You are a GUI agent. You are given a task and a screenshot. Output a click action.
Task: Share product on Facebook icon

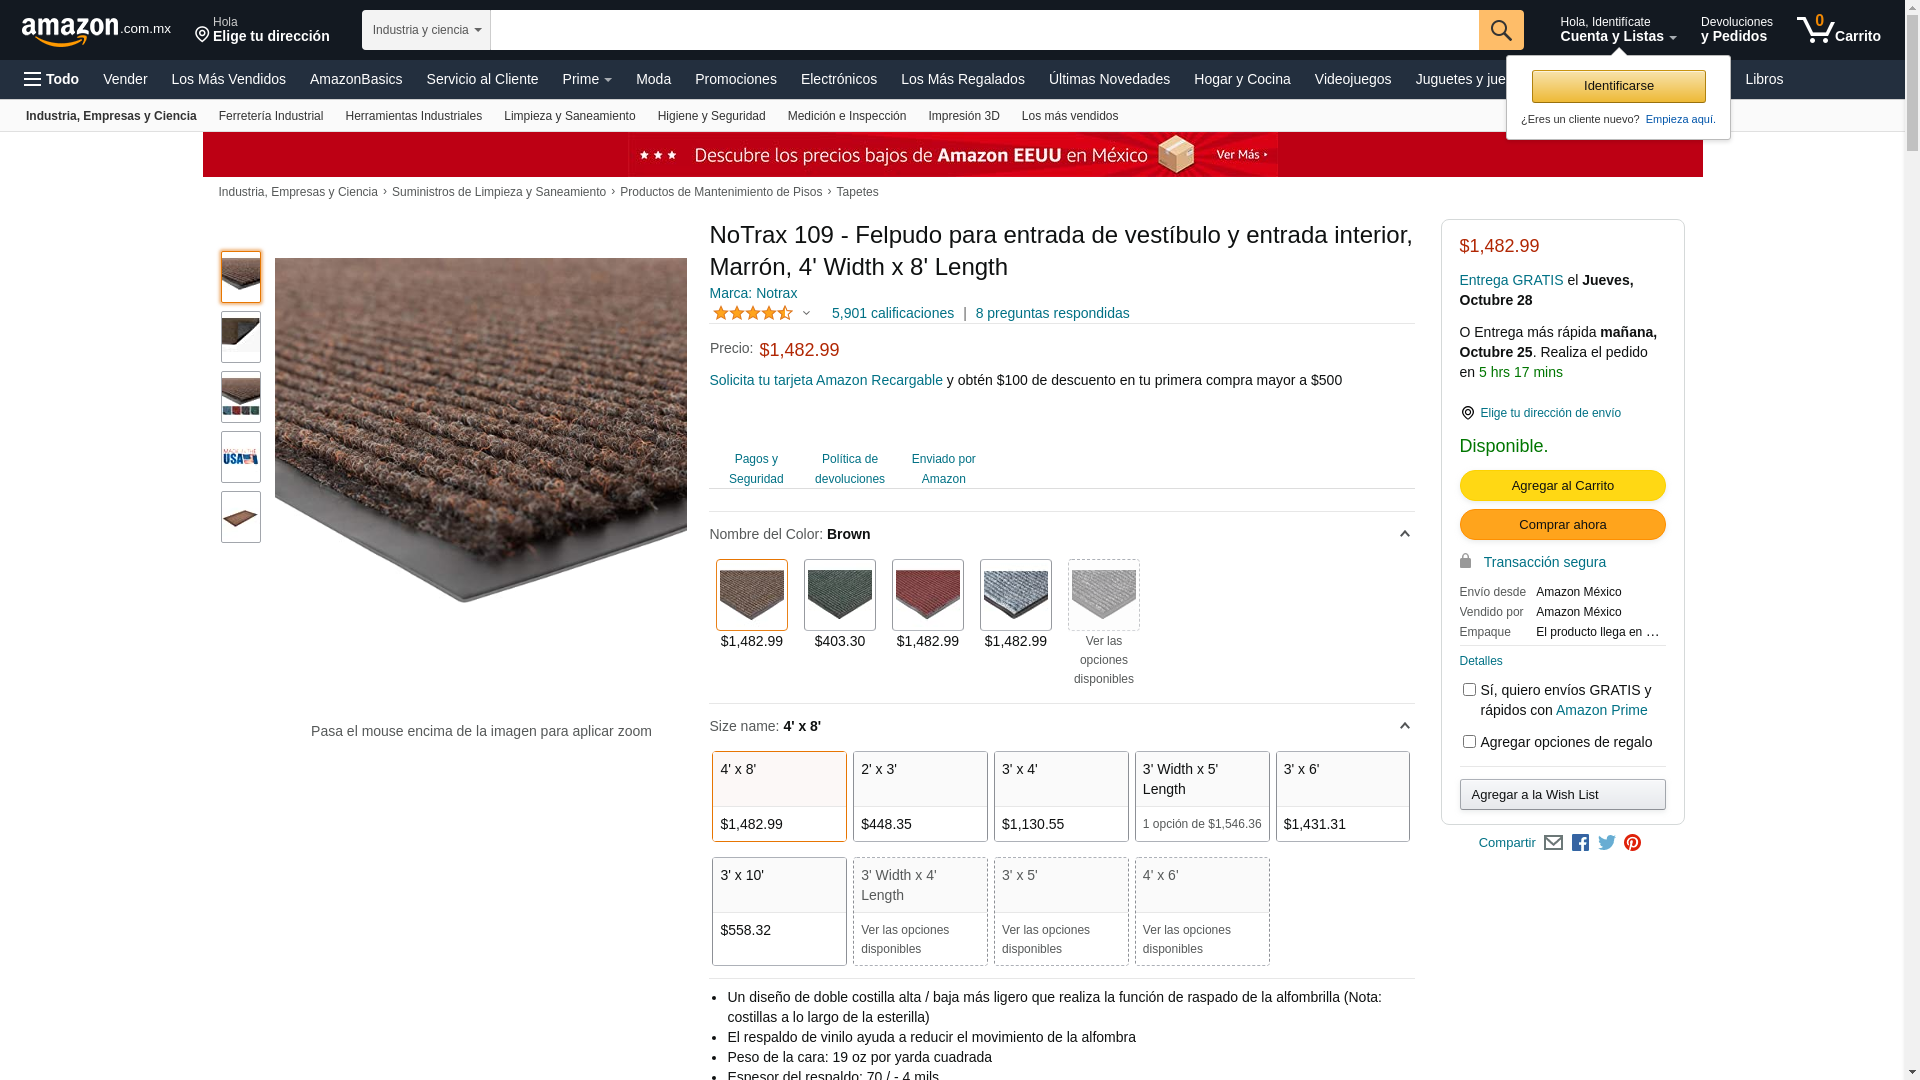(x=1580, y=843)
